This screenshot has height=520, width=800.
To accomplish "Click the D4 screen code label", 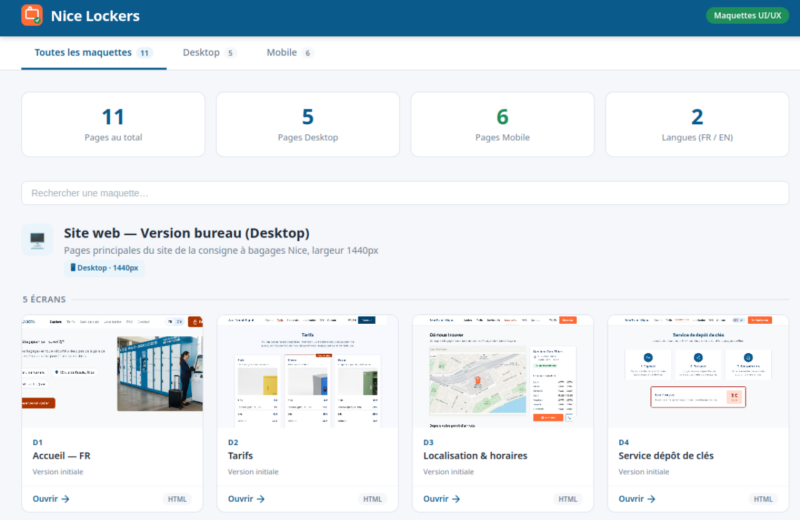I will click(624, 442).
